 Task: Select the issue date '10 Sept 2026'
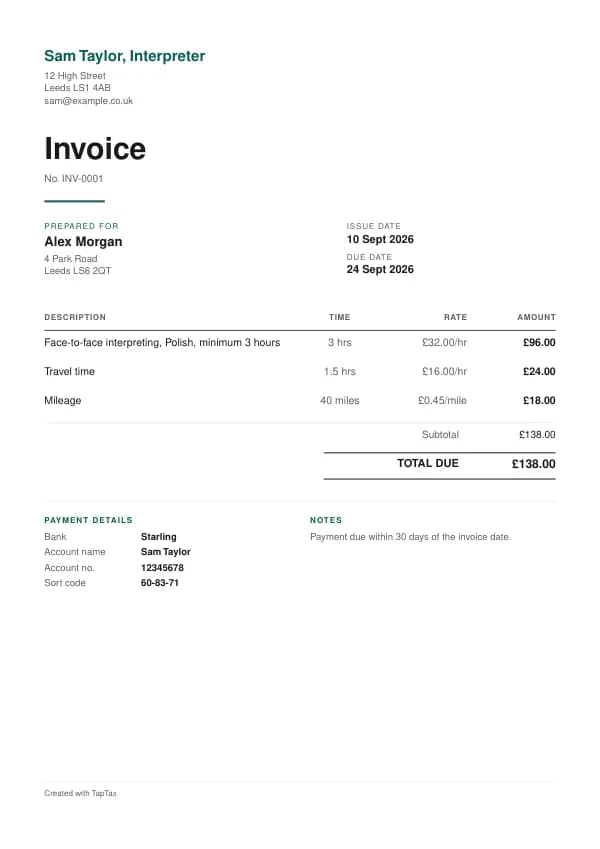pos(380,239)
